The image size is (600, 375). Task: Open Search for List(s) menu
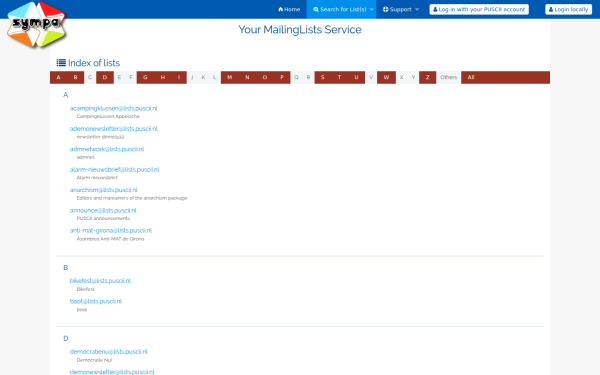point(341,9)
